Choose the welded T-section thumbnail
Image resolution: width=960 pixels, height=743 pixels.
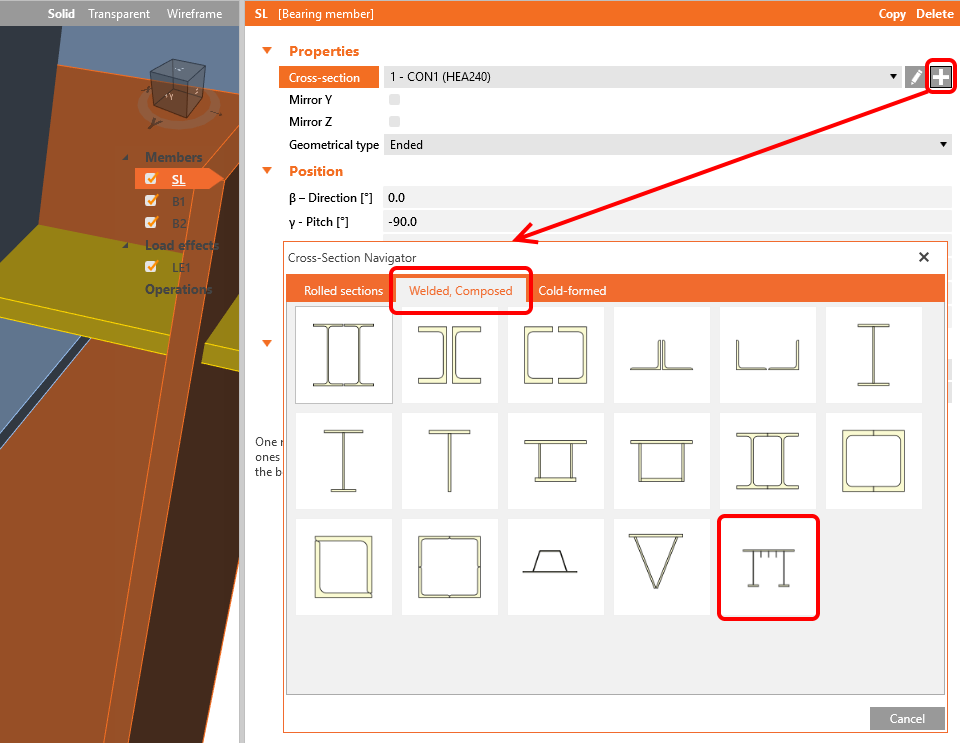point(450,461)
